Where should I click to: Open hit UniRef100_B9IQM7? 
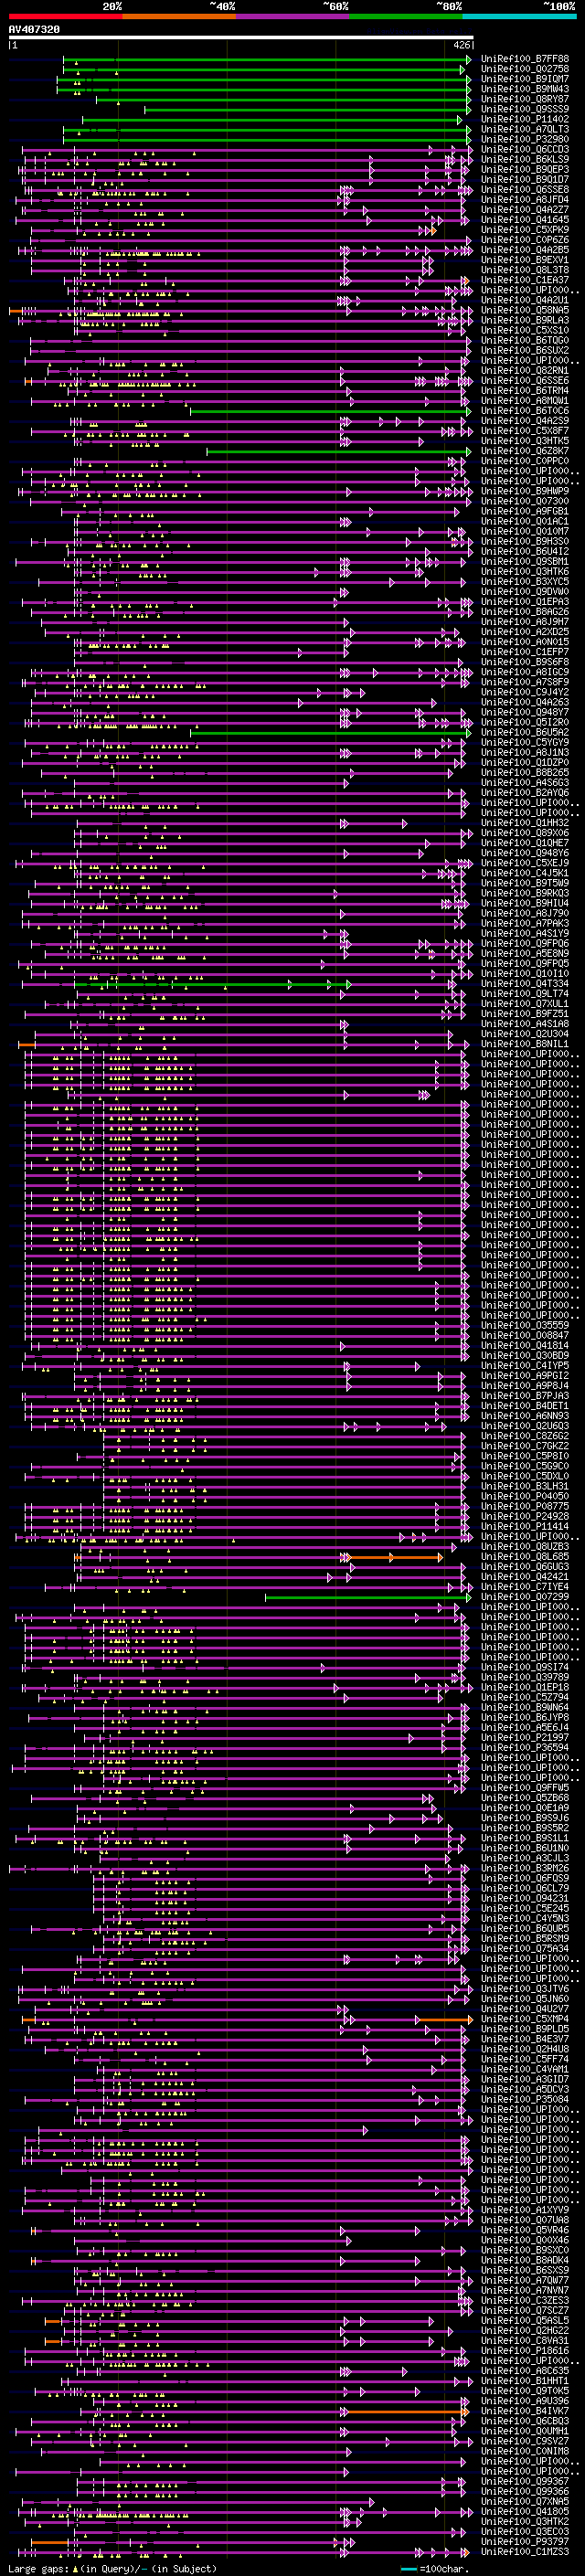coord(525,79)
